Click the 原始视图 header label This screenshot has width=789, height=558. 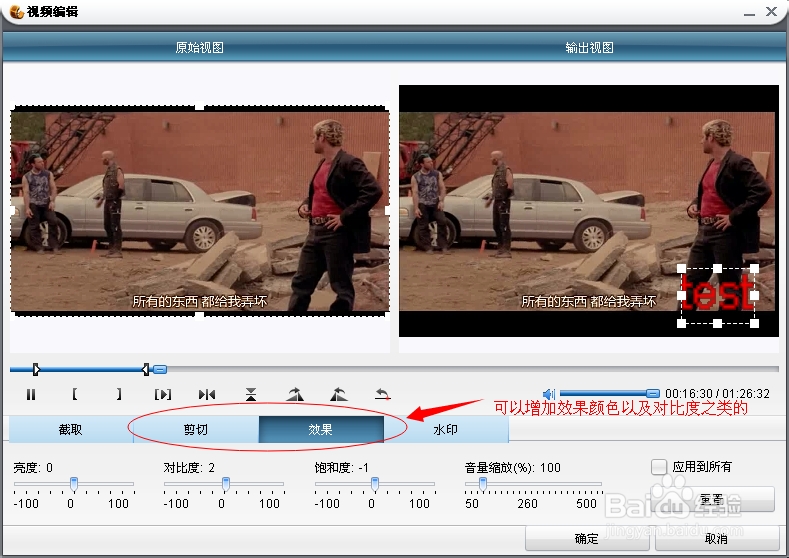(199, 48)
